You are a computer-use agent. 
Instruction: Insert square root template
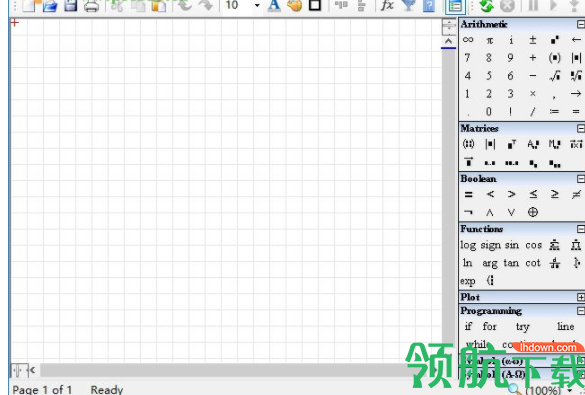pos(554,76)
